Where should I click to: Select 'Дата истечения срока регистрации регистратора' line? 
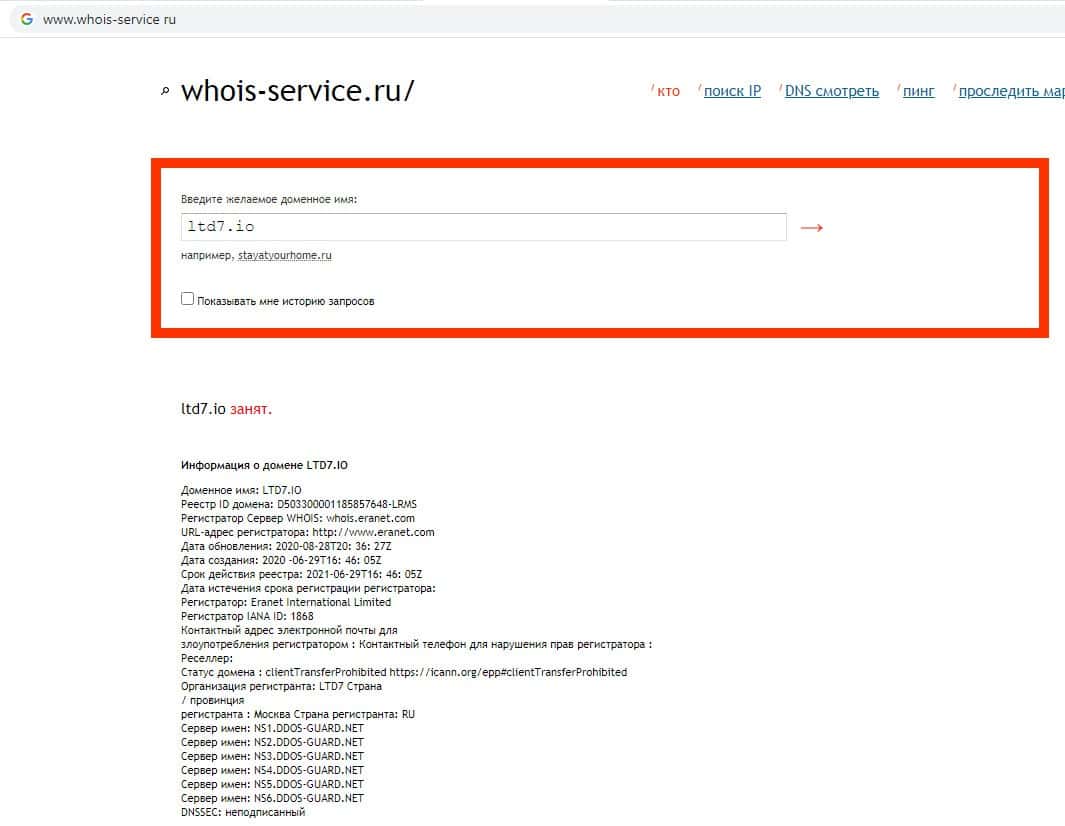[x=308, y=588]
